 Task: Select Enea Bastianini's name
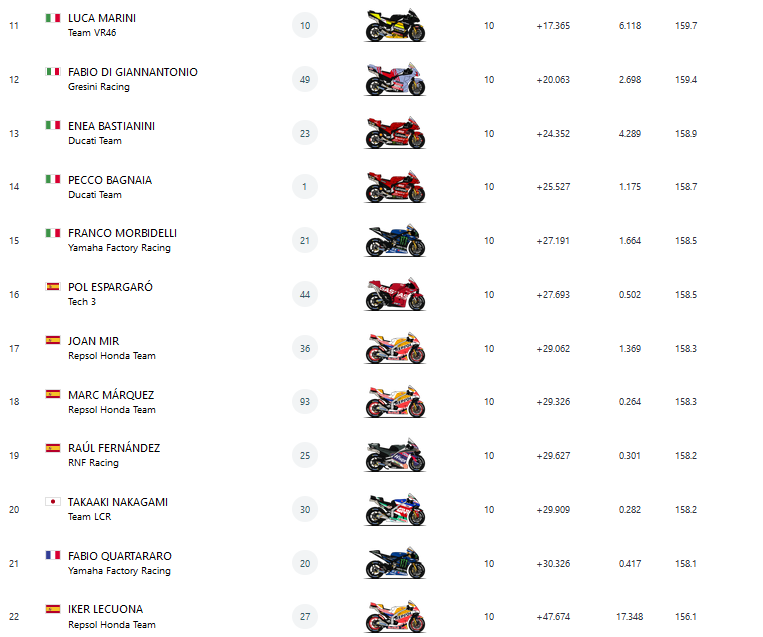pyautogui.click(x=111, y=126)
